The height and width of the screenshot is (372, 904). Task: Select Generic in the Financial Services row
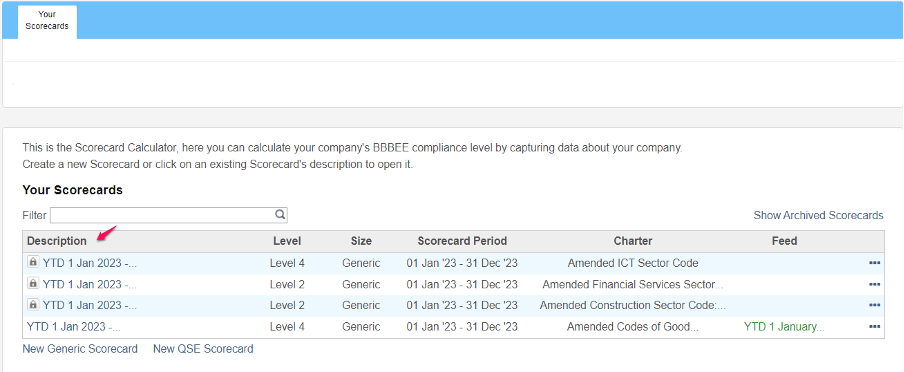pyautogui.click(x=361, y=284)
